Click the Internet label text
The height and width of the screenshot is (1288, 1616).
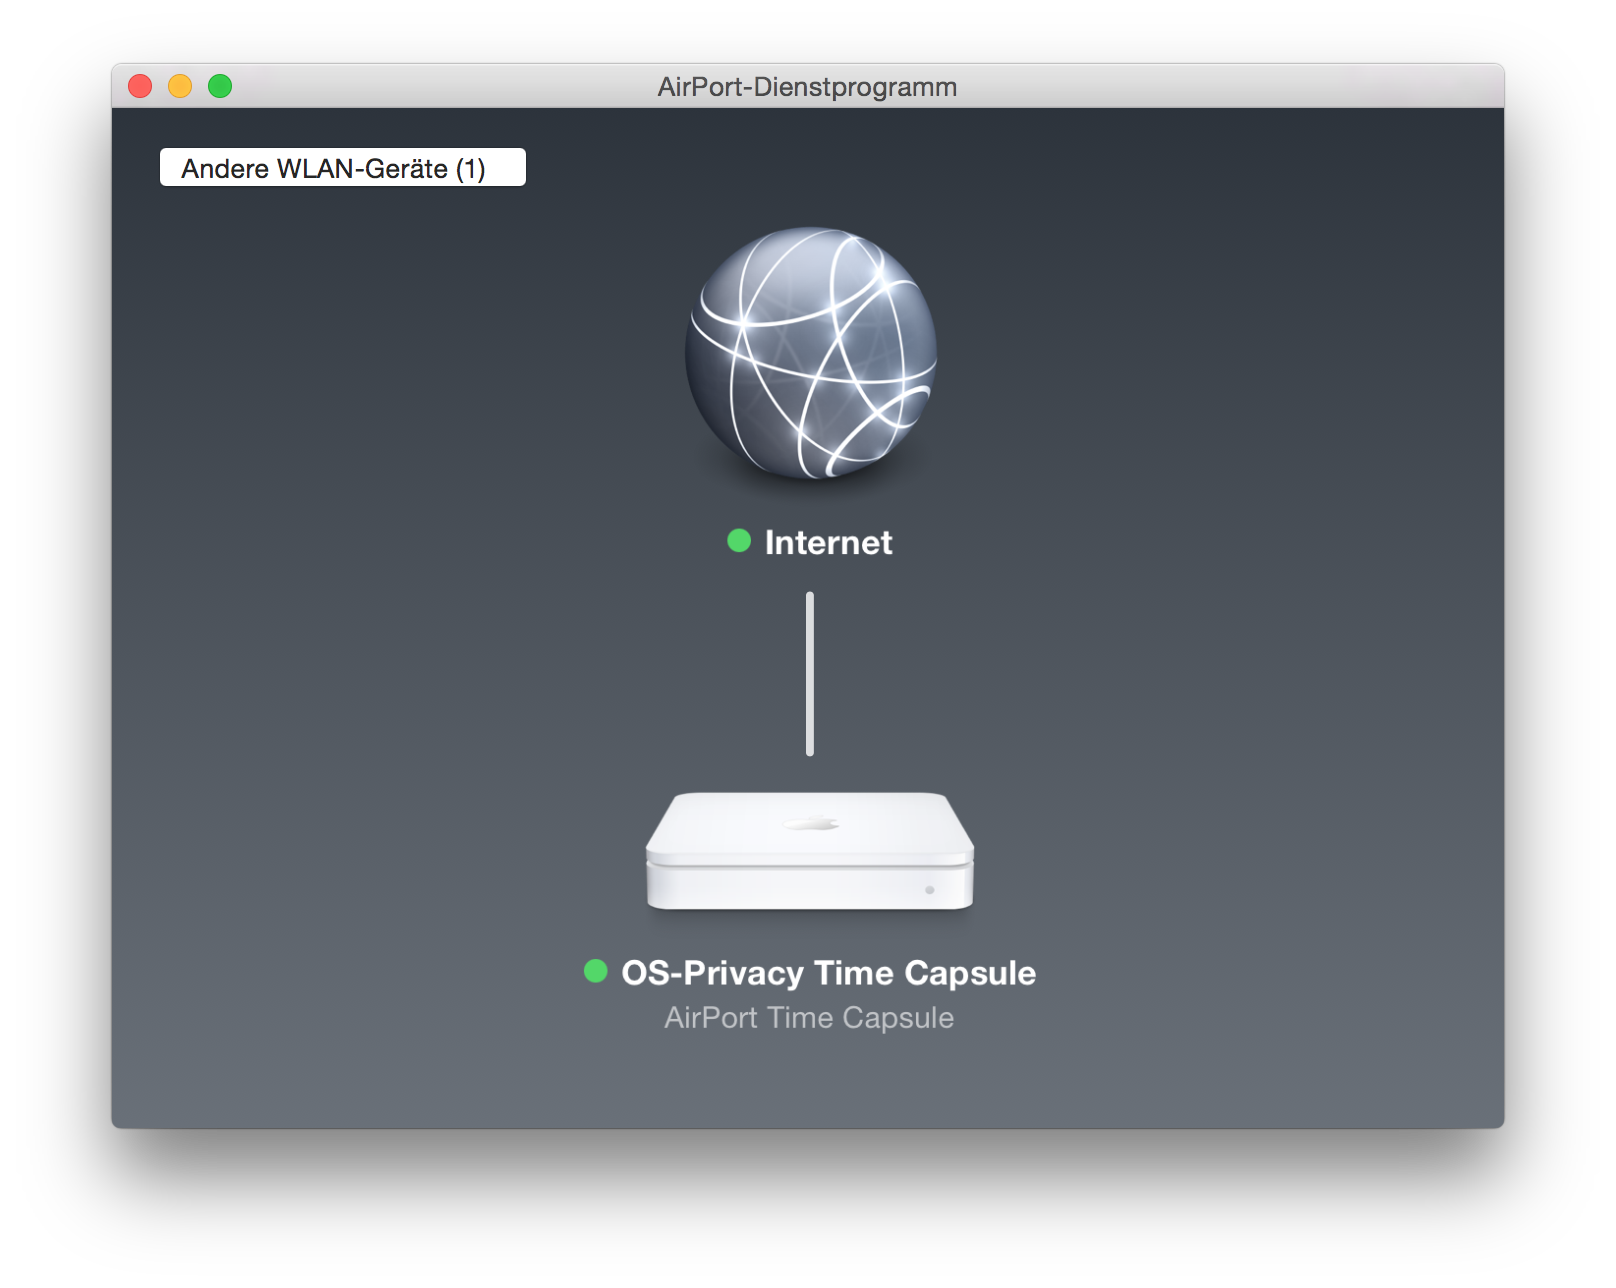click(828, 542)
